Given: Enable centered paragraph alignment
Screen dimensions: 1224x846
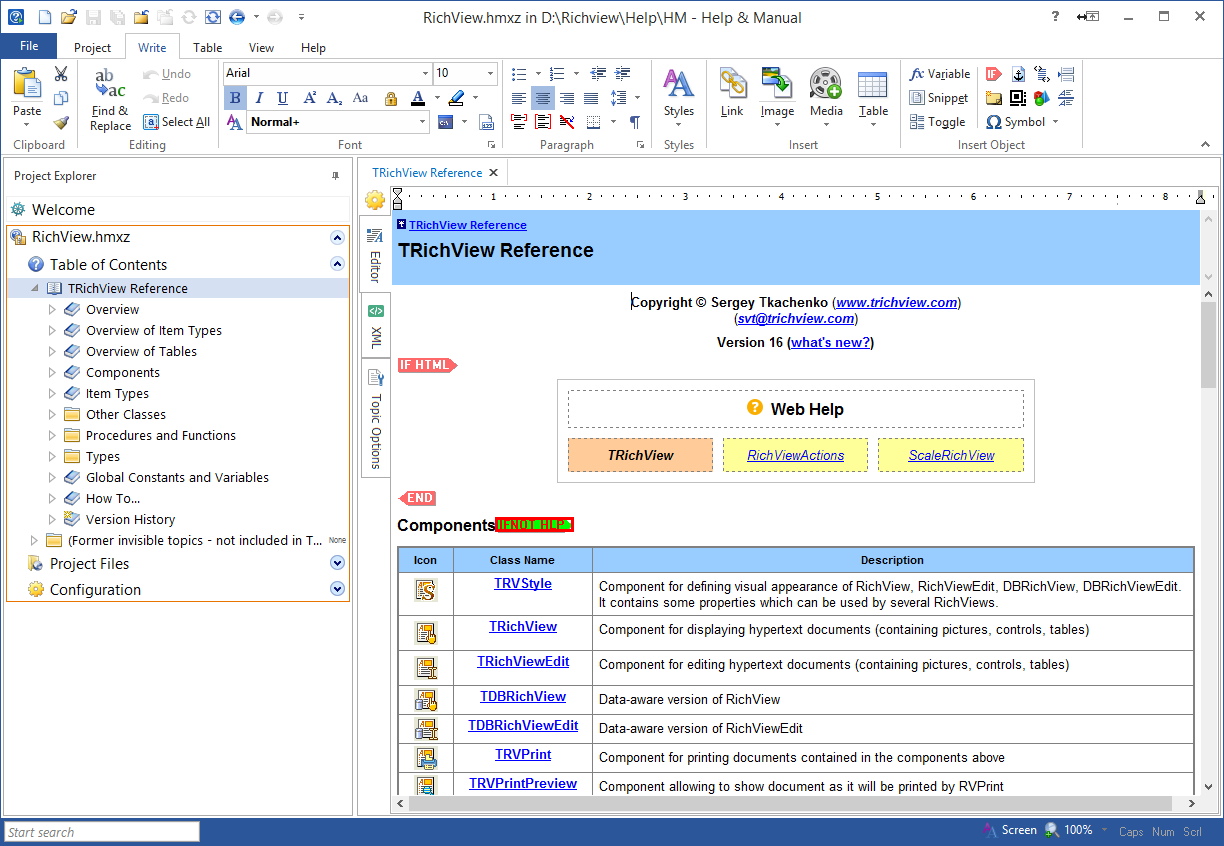Looking at the screenshot, I should click(x=541, y=97).
